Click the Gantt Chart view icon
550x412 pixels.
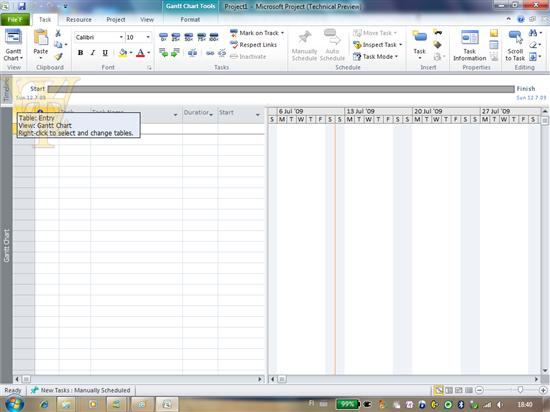click(x=13, y=38)
